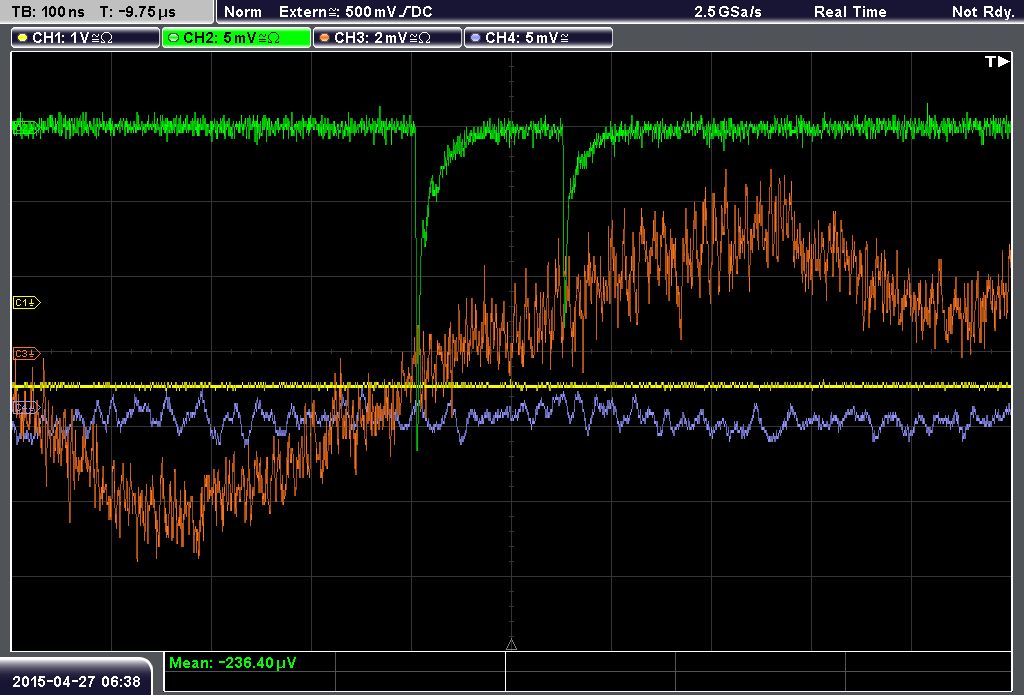This screenshot has height=695, width=1024.
Task: Click the '2.5 GSa/s' sample rate
Action: pyautogui.click(x=728, y=12)
